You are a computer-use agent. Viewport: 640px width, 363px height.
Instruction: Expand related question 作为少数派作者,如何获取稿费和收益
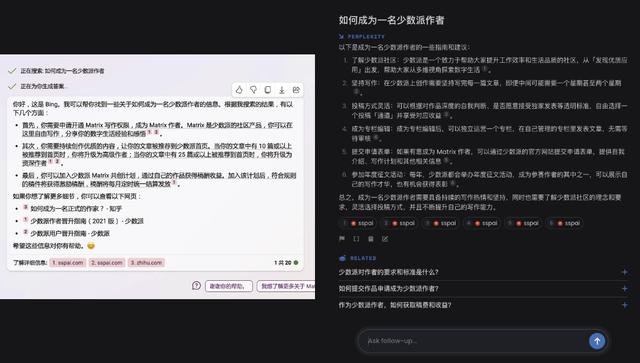click(483, 305)
